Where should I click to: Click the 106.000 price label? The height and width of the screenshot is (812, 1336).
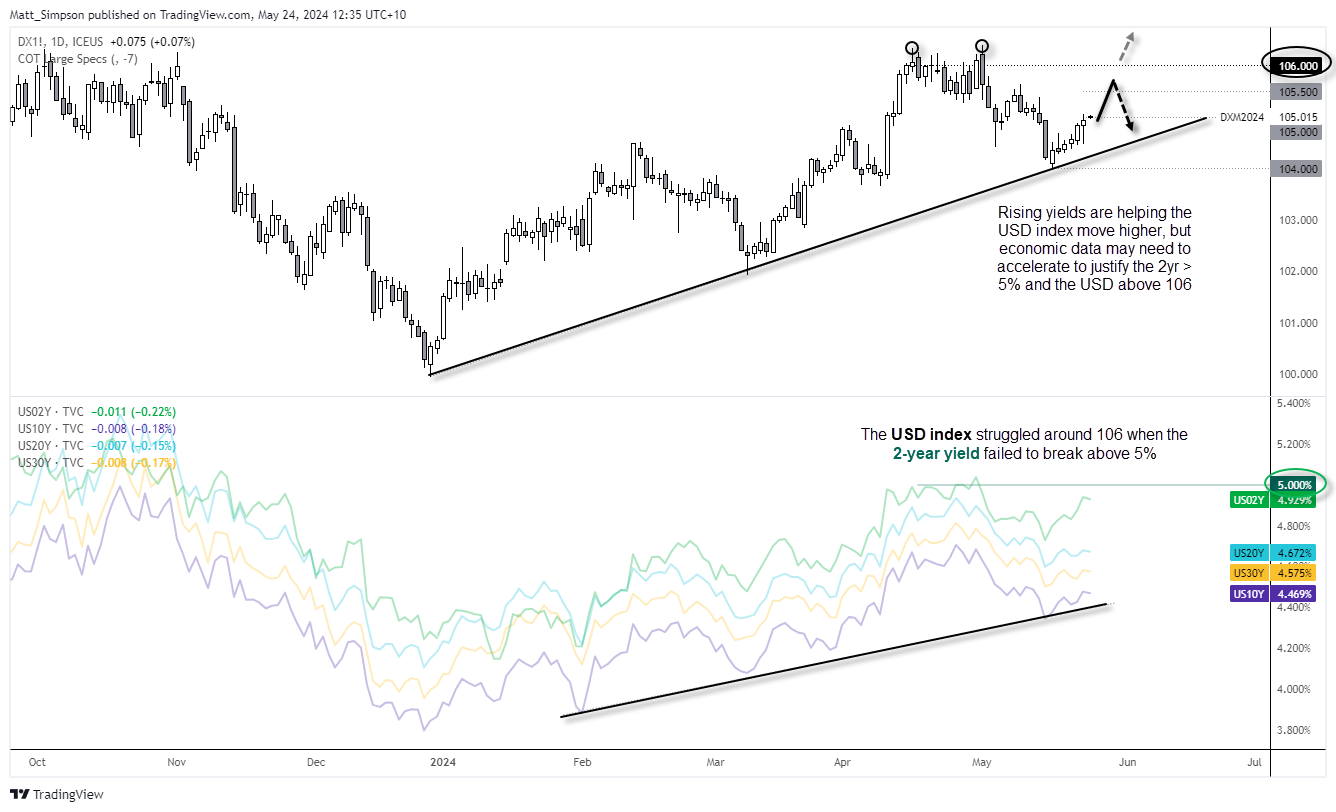[x=1299, y=65]
